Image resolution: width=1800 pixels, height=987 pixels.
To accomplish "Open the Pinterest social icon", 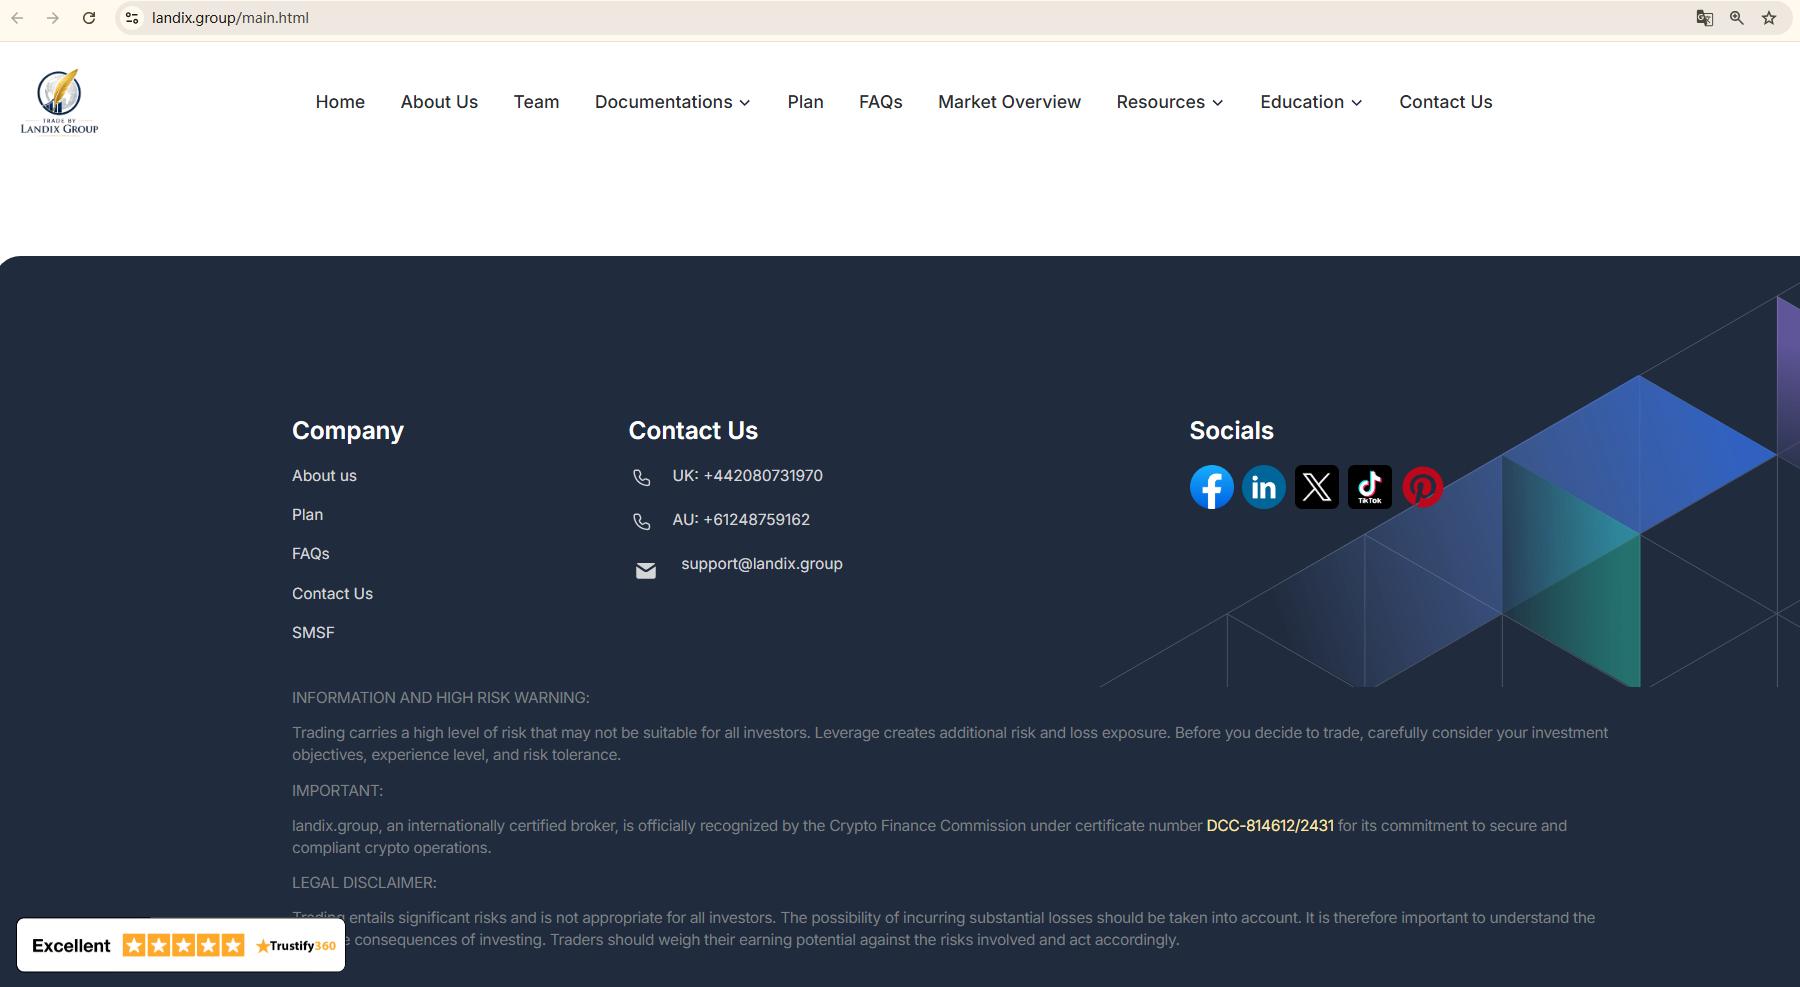I will [1423, 487].
